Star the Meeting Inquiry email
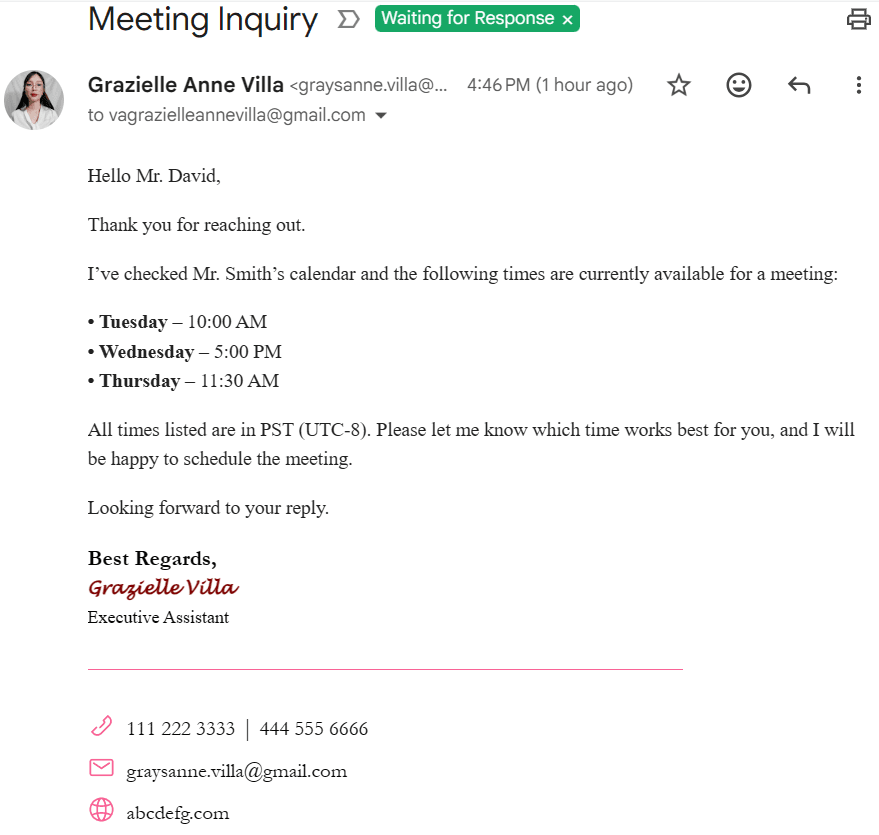This screenshot has height=835, width=879. tap(679, 85)
